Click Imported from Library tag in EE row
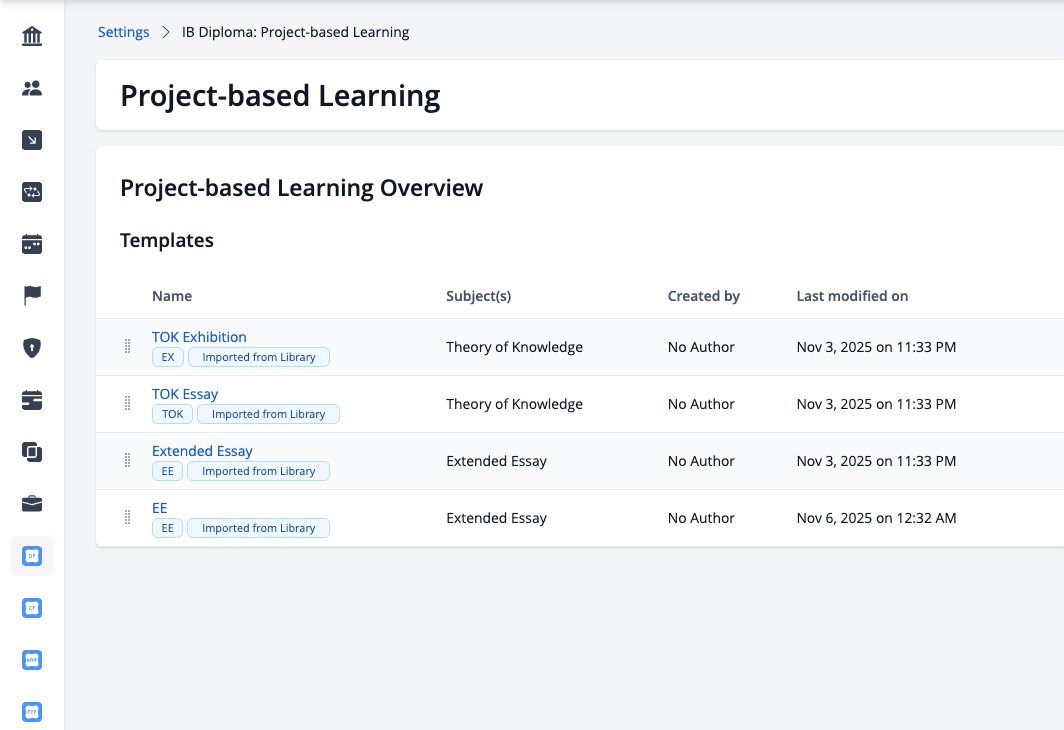 [x=259, y=528]
